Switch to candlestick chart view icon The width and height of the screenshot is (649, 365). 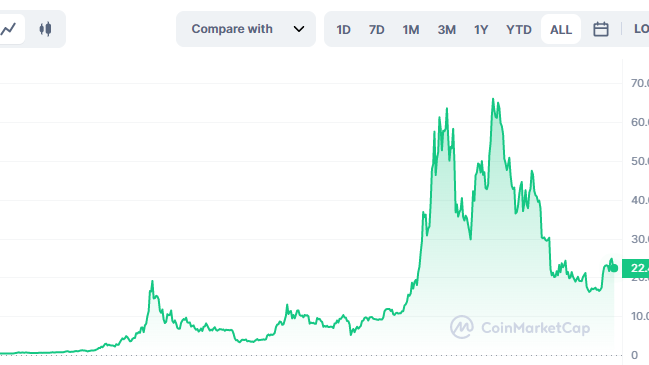pos(46,29)
